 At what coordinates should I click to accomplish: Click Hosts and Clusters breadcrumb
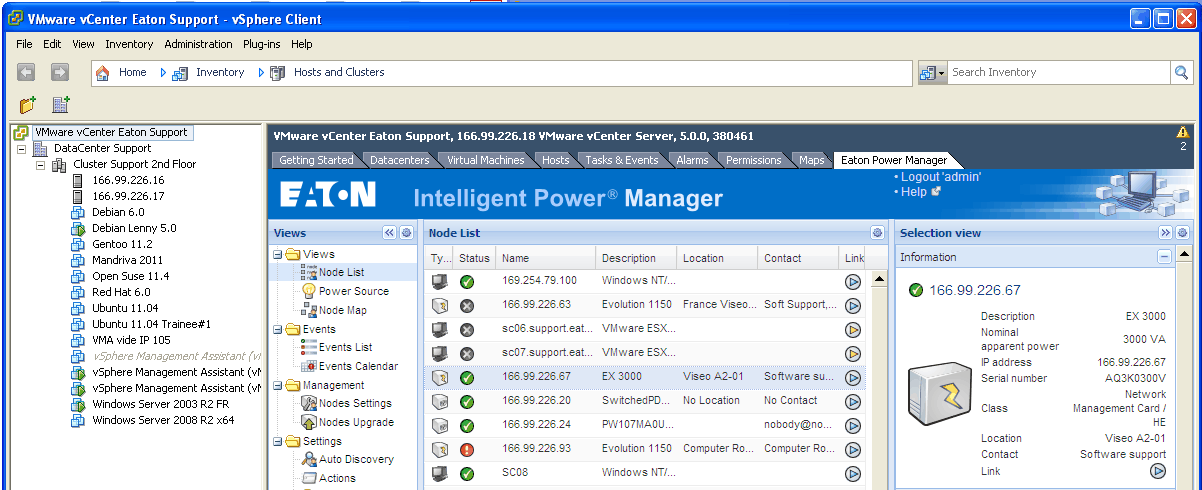point(339,72)
